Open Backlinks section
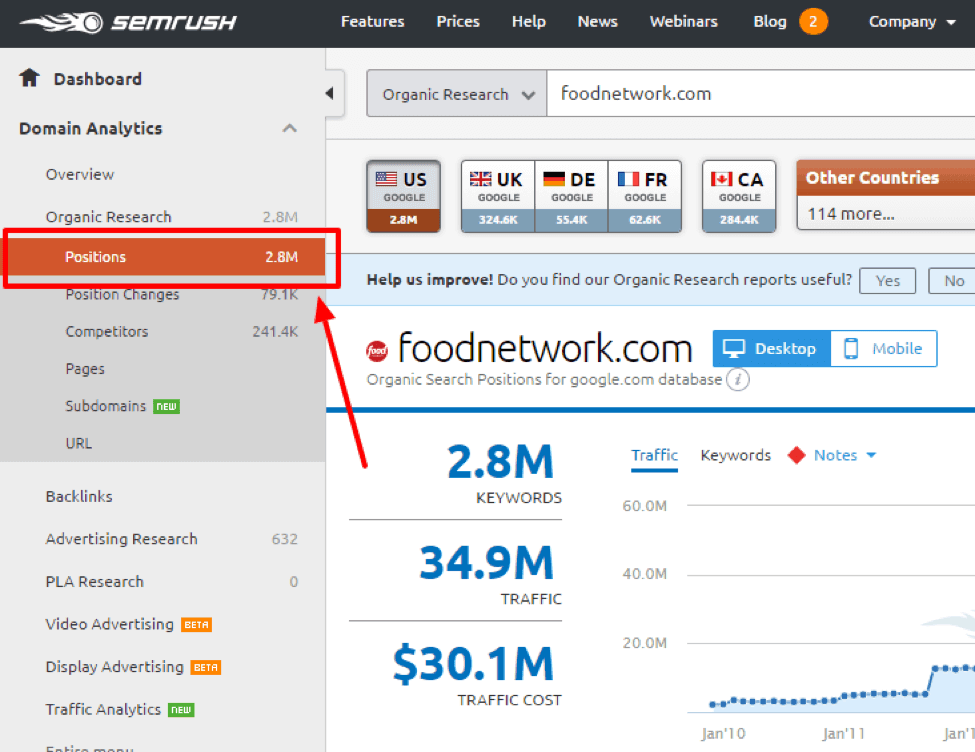 [79, 496]
